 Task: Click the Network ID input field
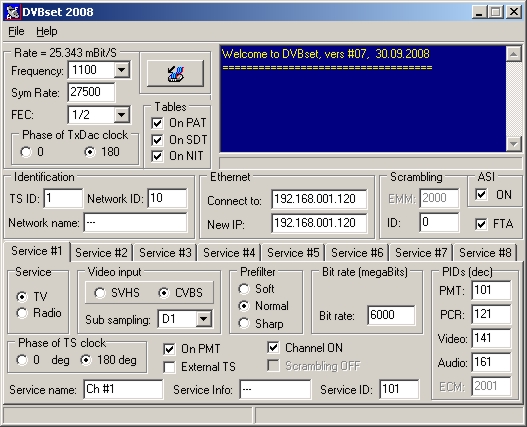pos(167,198)
